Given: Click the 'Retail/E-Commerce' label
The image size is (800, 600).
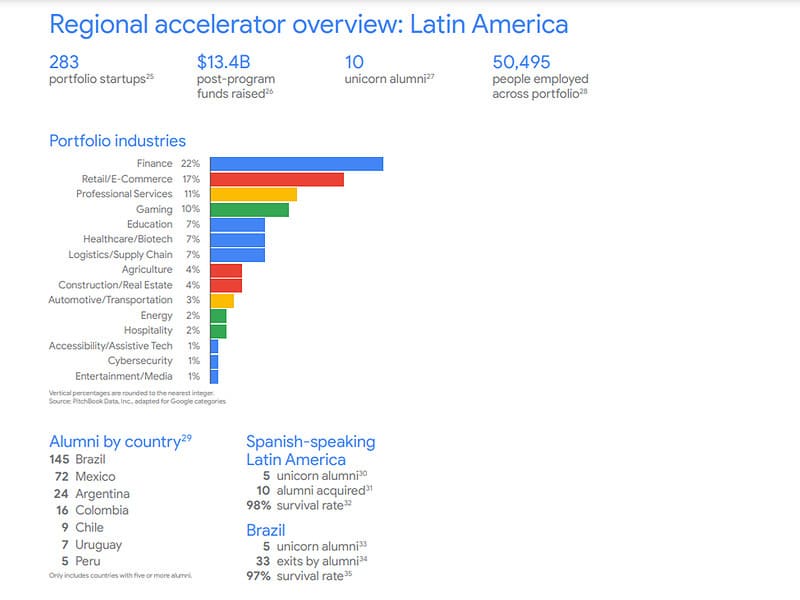Looking at the screenshot, I should coord(127,179).
